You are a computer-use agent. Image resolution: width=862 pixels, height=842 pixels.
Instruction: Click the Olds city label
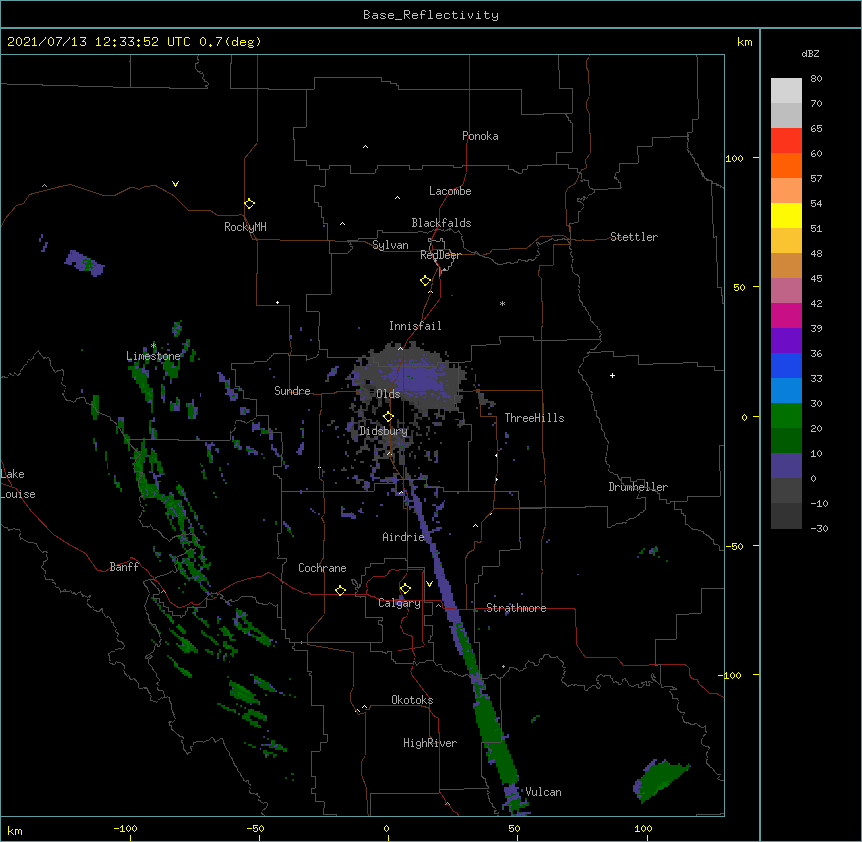pos(388,394)
